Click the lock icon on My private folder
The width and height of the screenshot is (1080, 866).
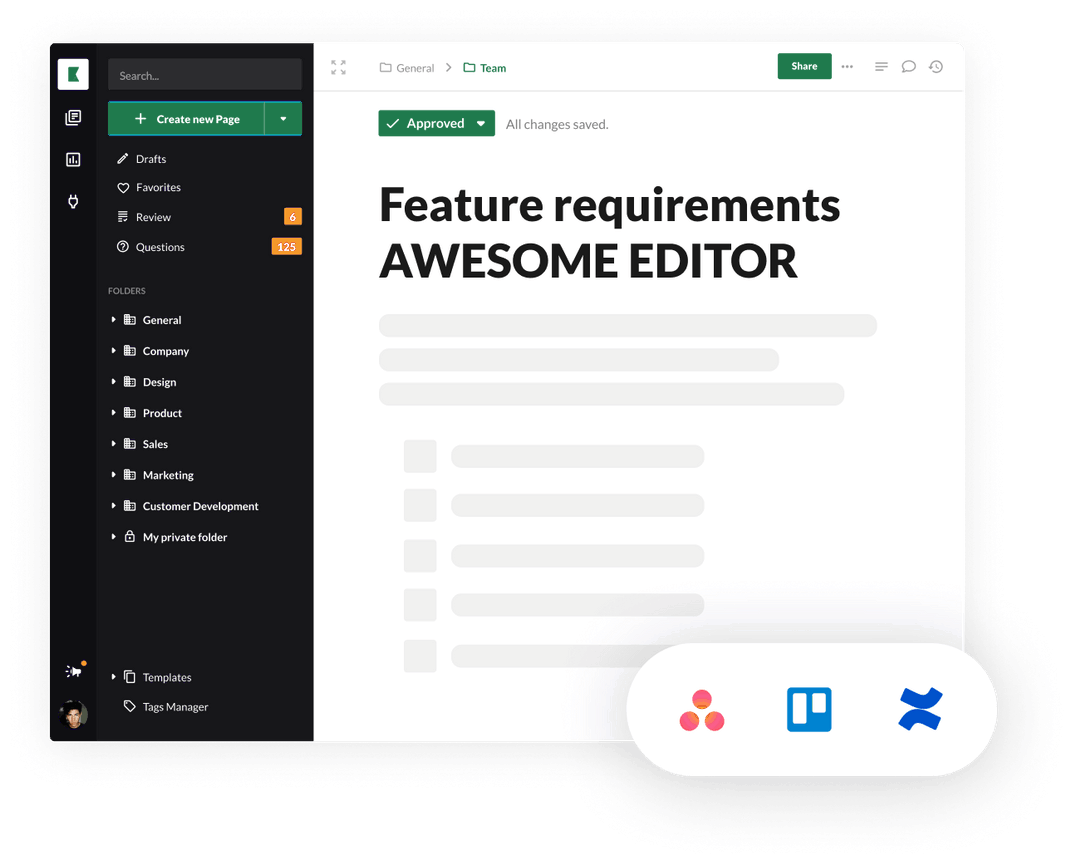tap(129, 536)
